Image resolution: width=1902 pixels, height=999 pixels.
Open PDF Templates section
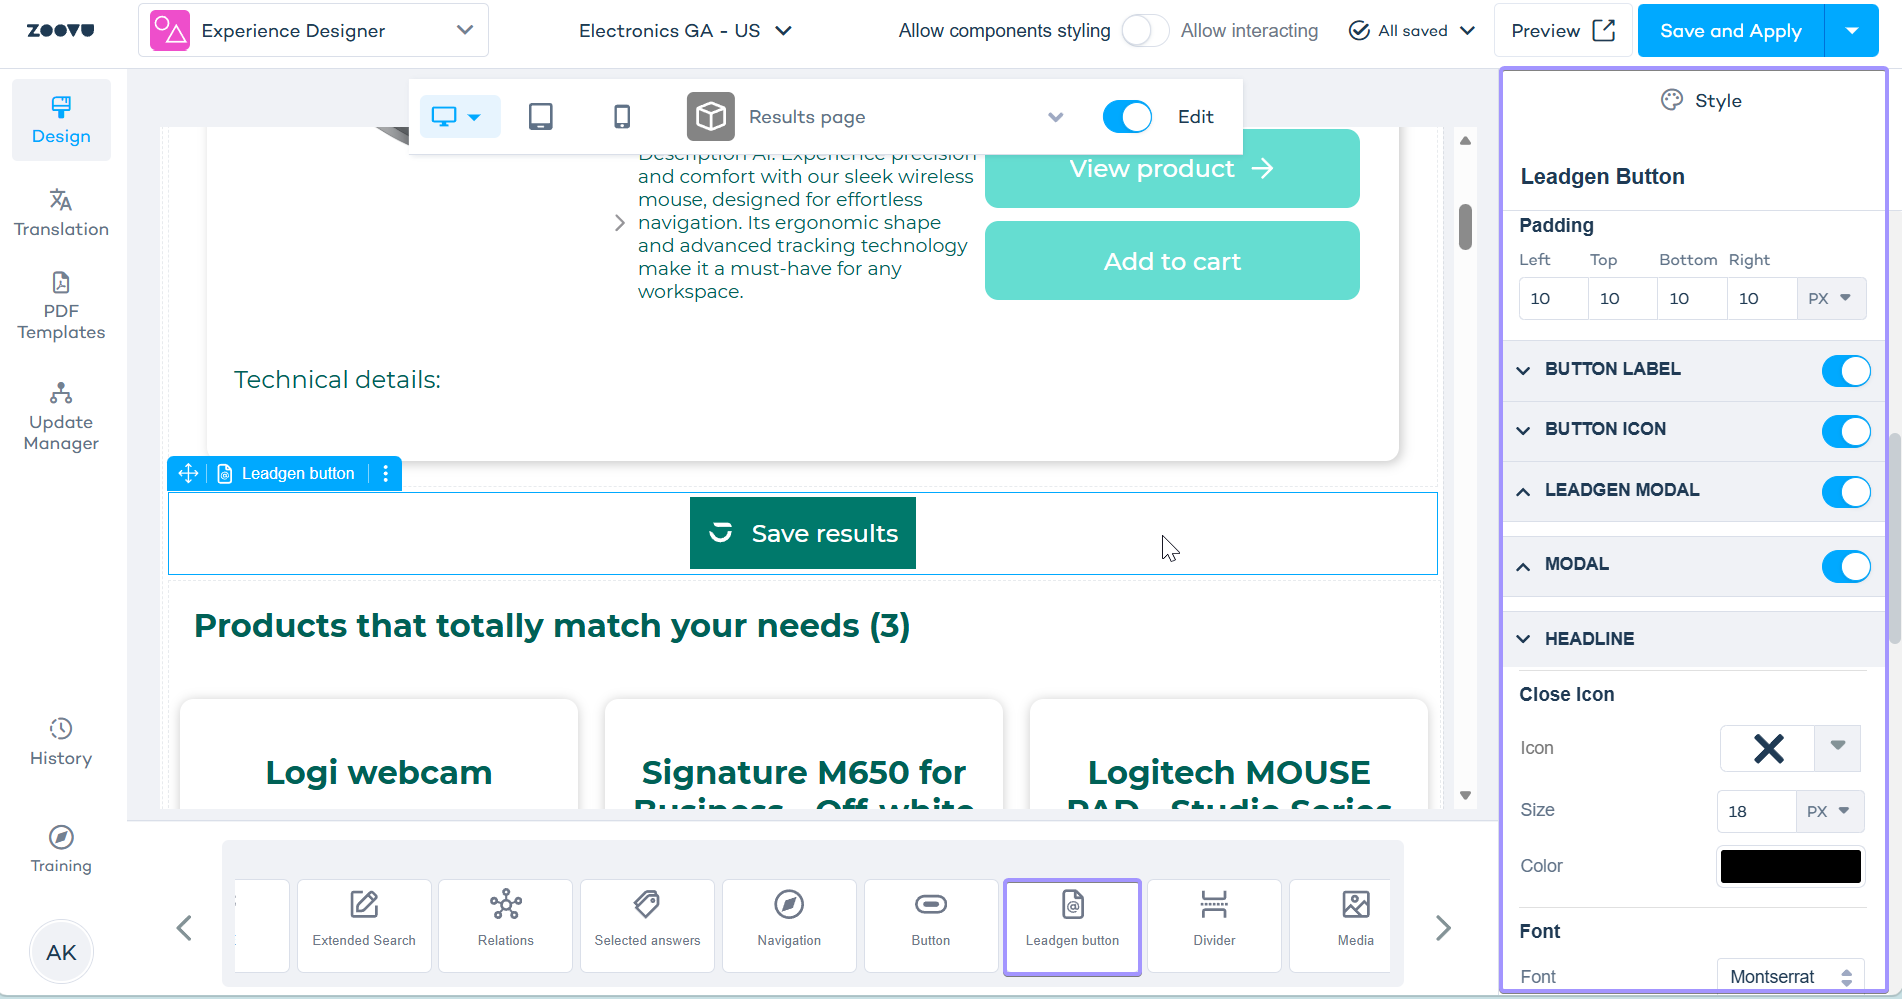[x=61, y=306]
